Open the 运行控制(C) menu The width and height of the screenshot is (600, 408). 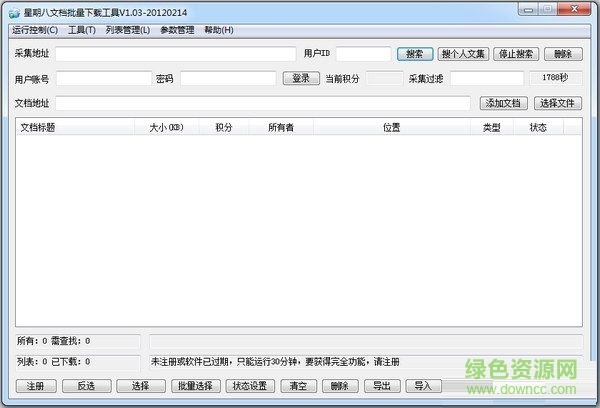tap(35, 30)
